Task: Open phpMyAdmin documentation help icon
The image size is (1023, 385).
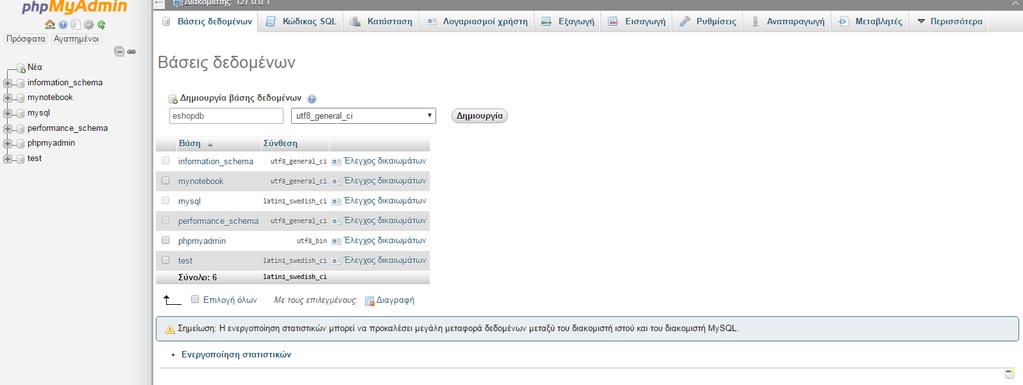Action: click(63, 25)
